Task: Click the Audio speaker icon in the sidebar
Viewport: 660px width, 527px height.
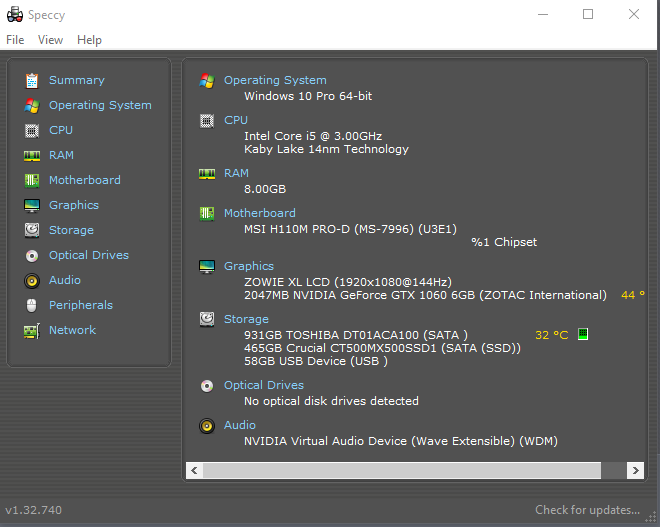Action: click(x=32, y=281)
